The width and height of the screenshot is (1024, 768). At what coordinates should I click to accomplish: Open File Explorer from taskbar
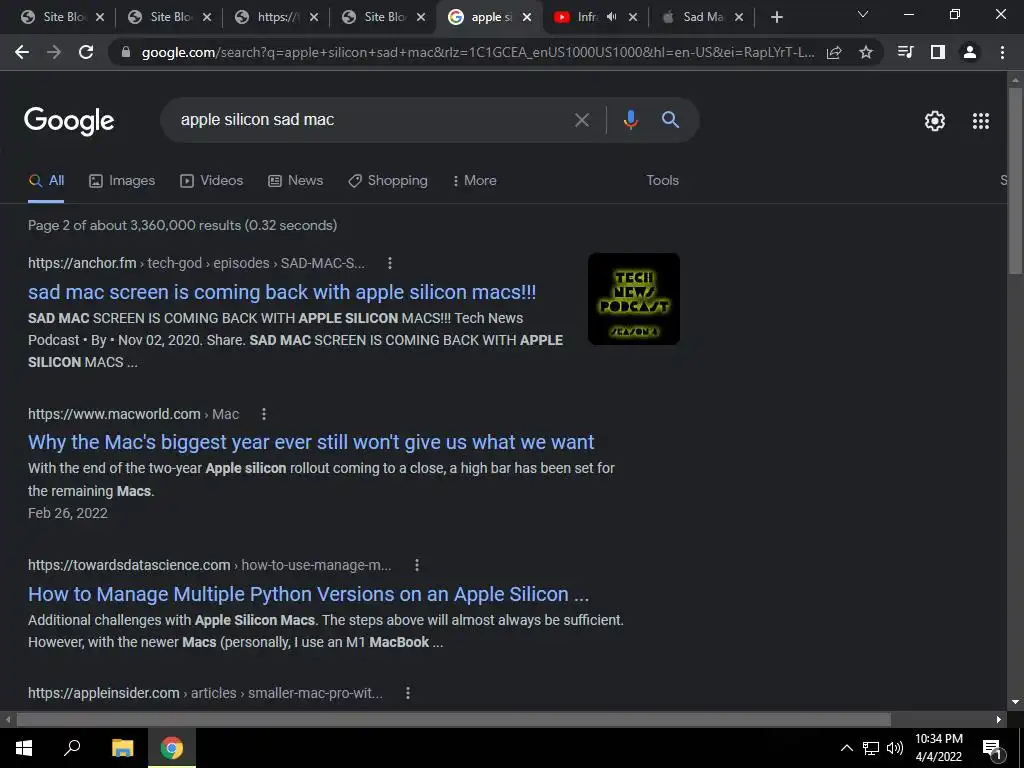(122, 748)
